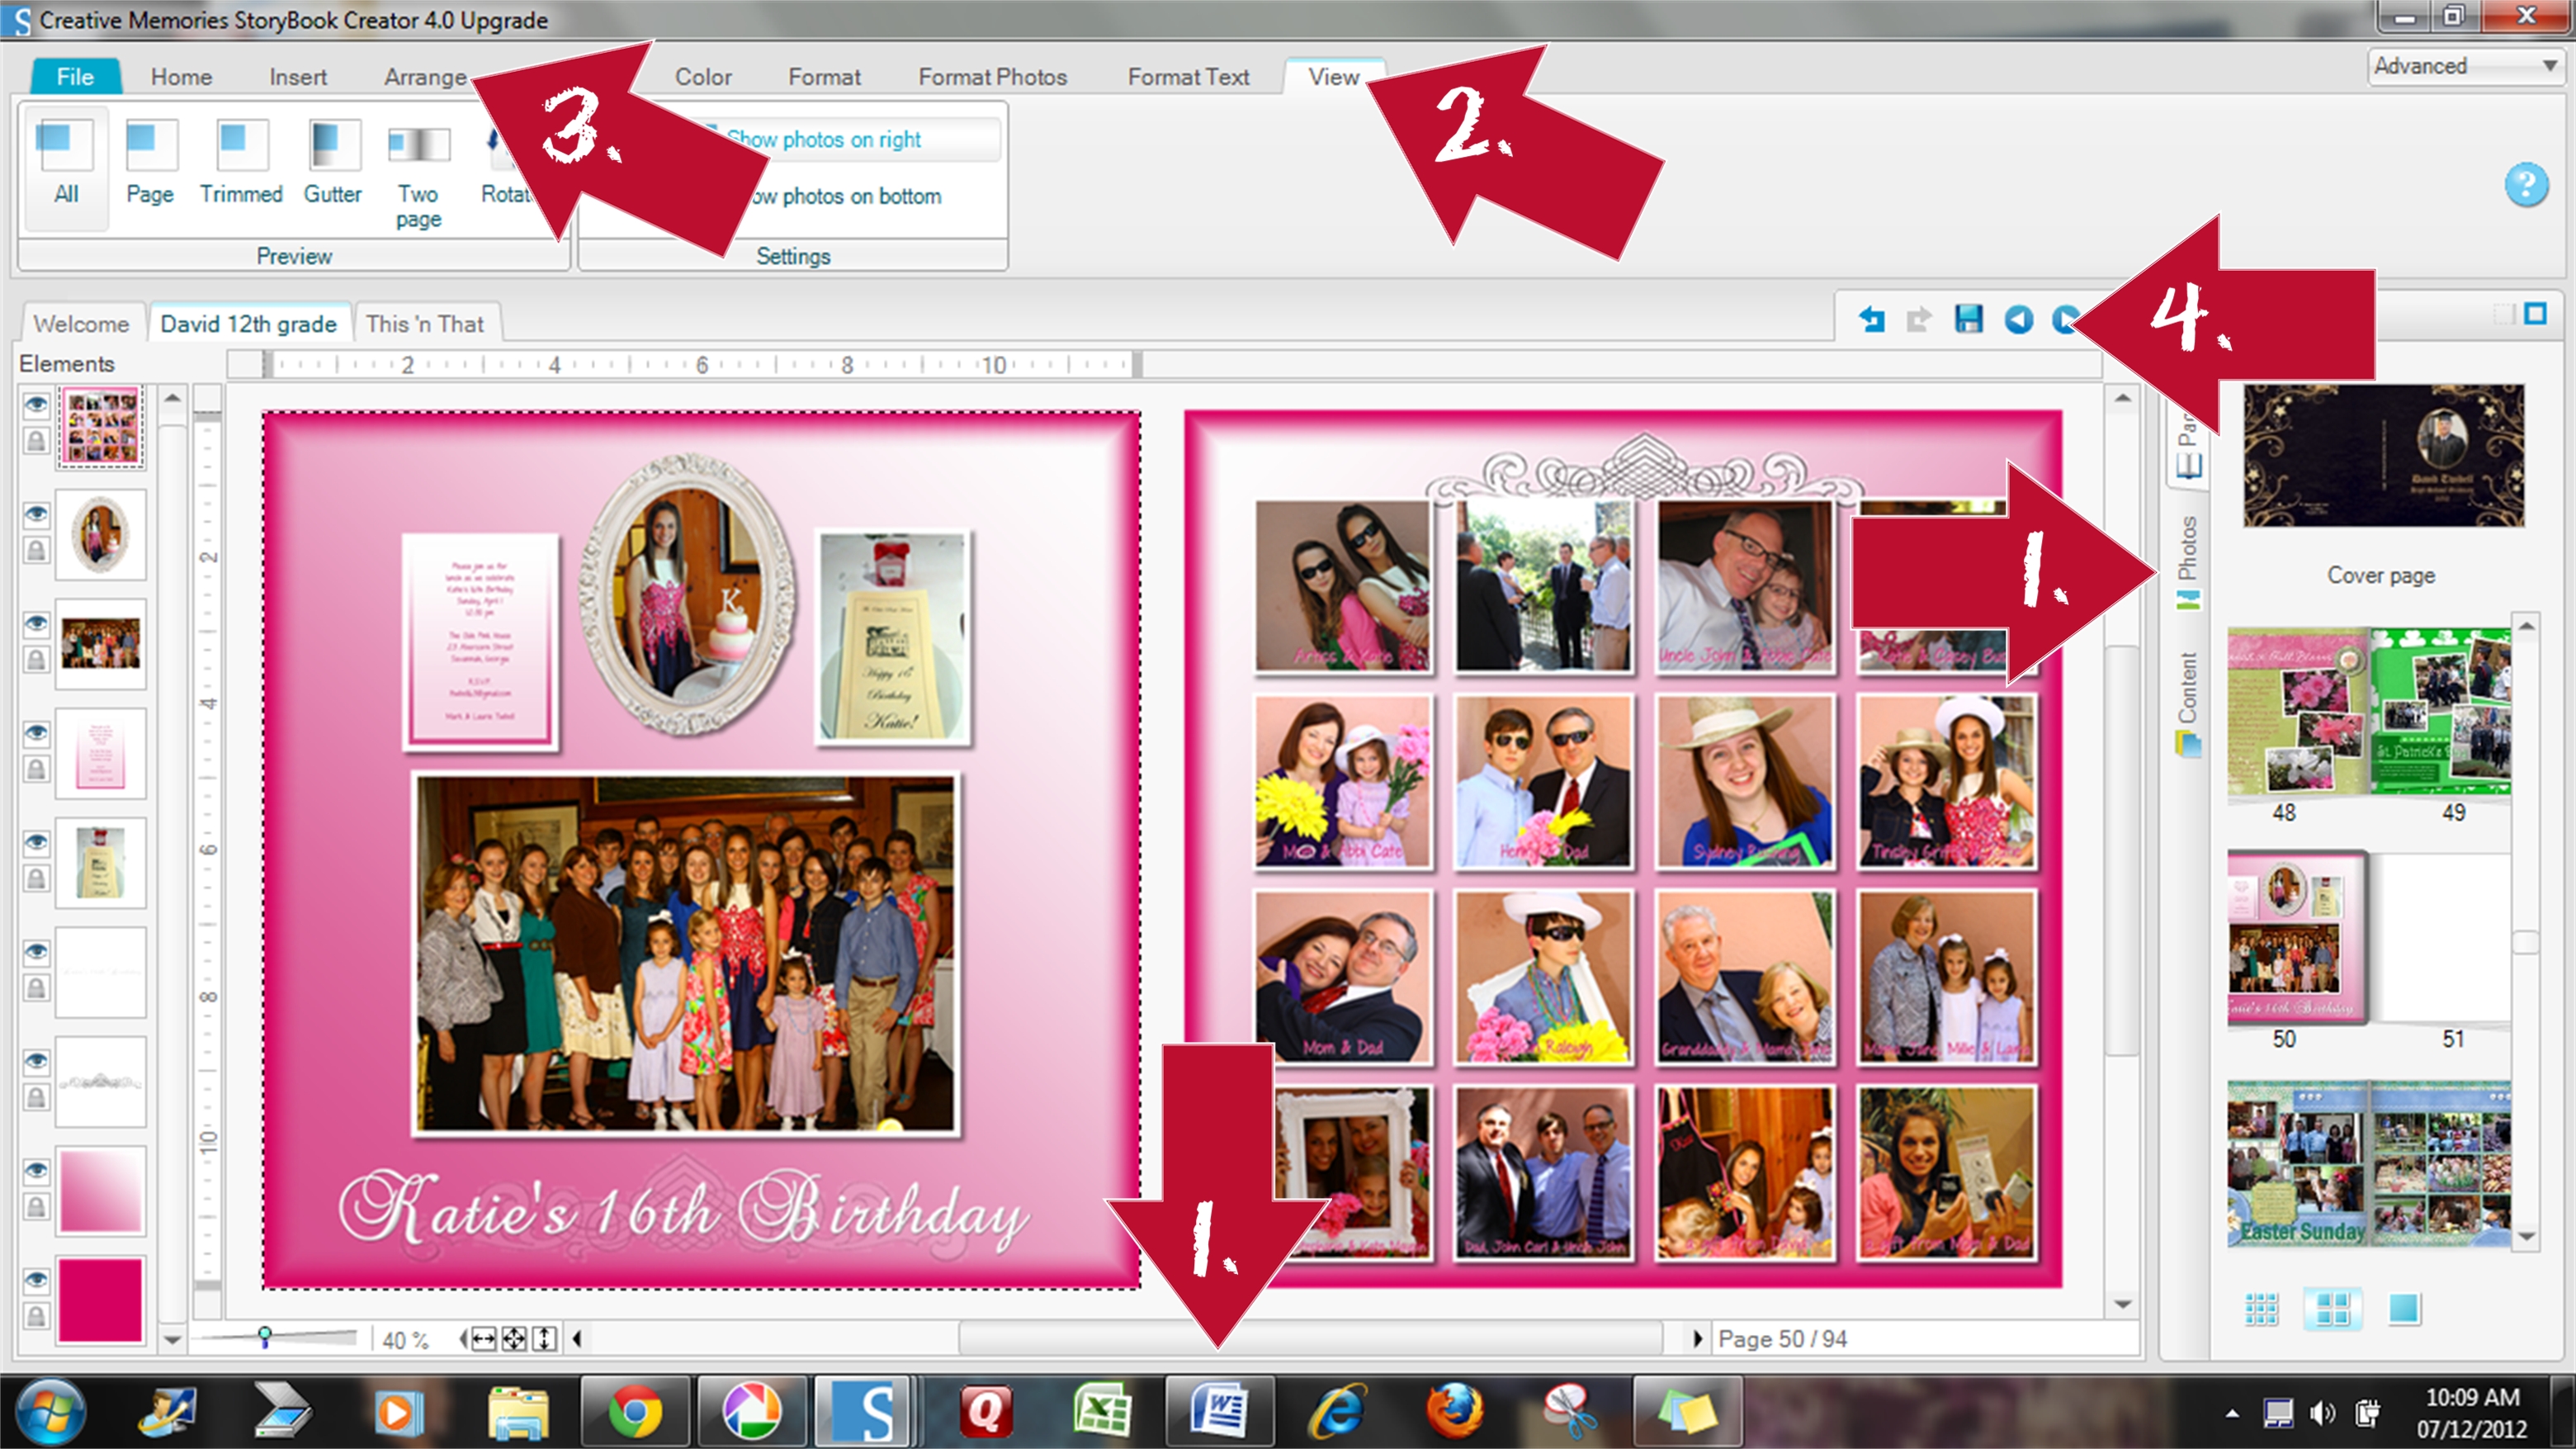Viewport: 2576px width, 1449px height.
Task: Click the Save disk icon
Action: coord(1968,319)
